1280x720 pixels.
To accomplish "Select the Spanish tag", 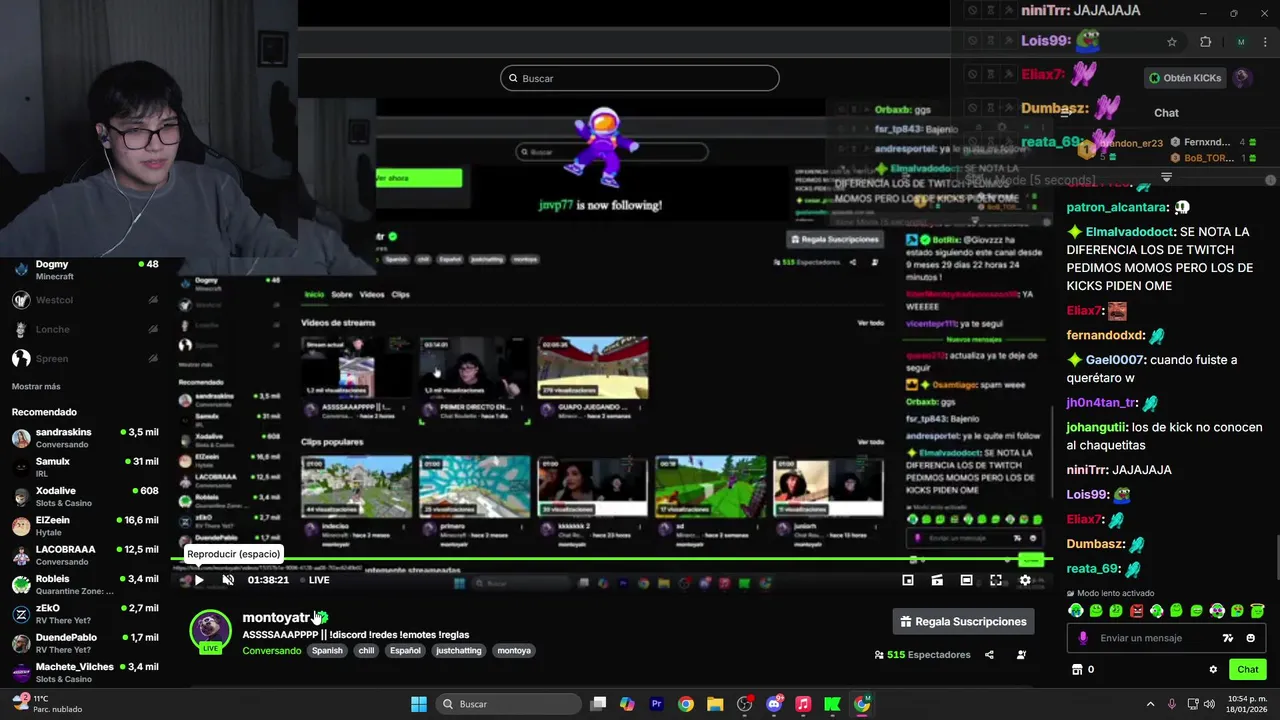I will pos(327,650).
